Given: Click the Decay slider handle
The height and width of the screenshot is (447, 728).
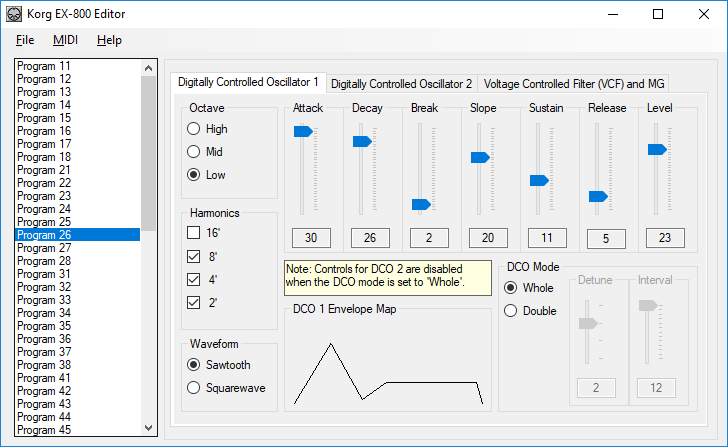Looking at the screenshot, I should click(362, 142).
